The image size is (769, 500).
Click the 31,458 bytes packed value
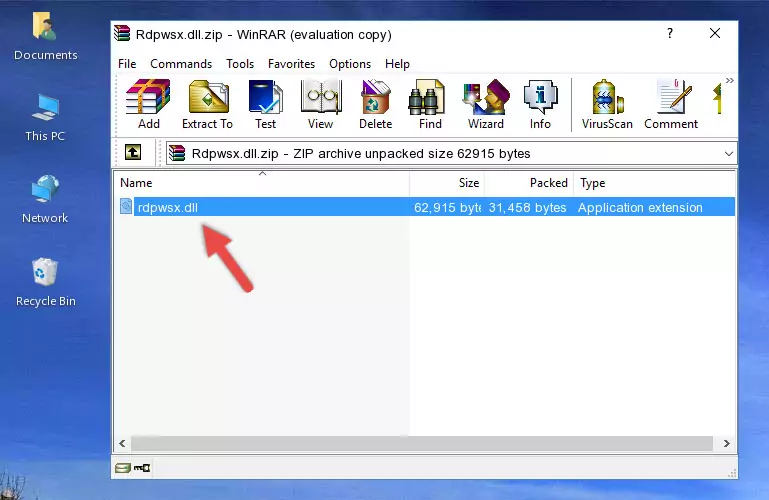pyautogui.click(x=527, y=207)
